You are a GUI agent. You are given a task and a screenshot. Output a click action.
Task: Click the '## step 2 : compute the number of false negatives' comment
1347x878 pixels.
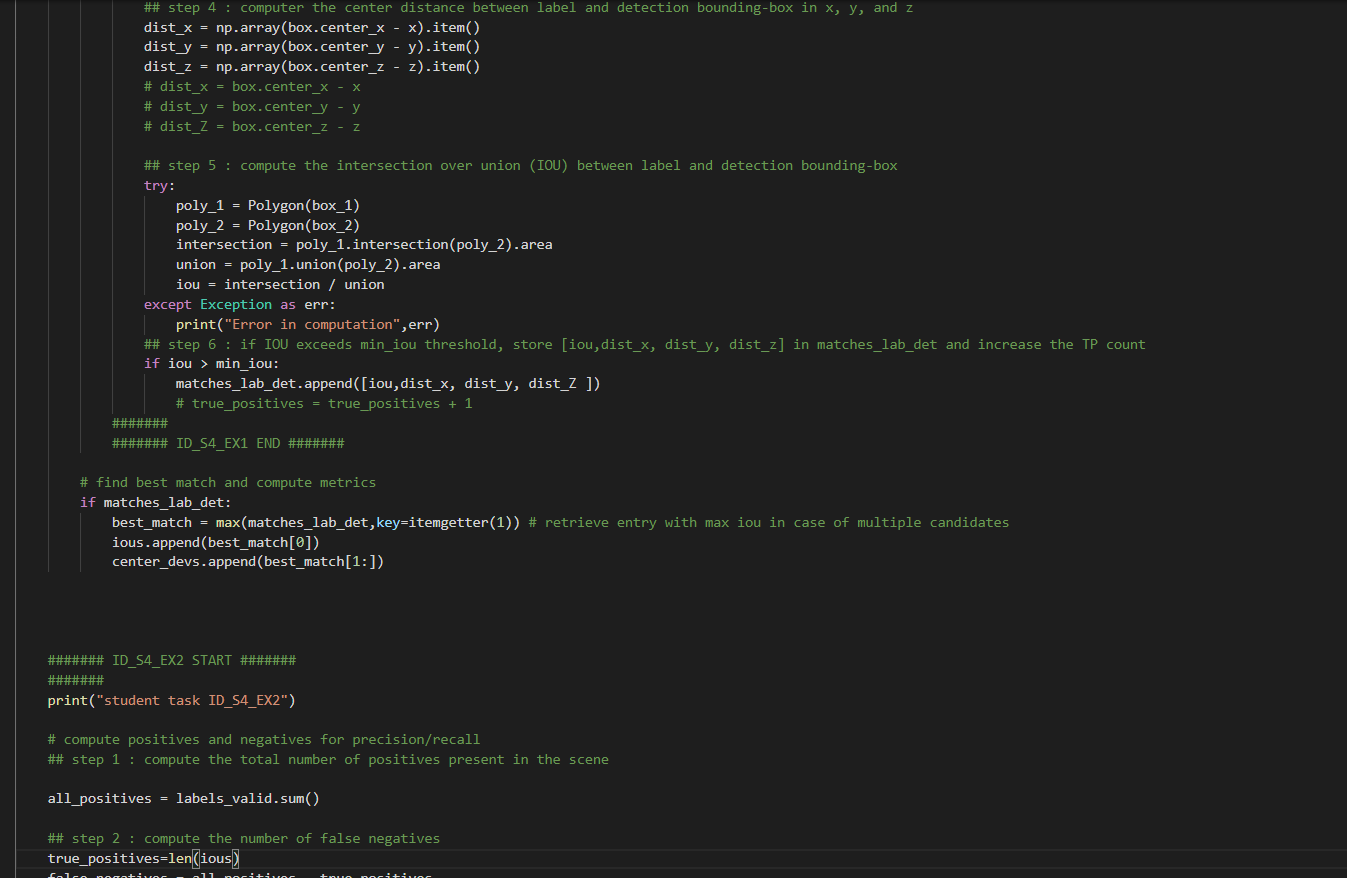(244, 839)
